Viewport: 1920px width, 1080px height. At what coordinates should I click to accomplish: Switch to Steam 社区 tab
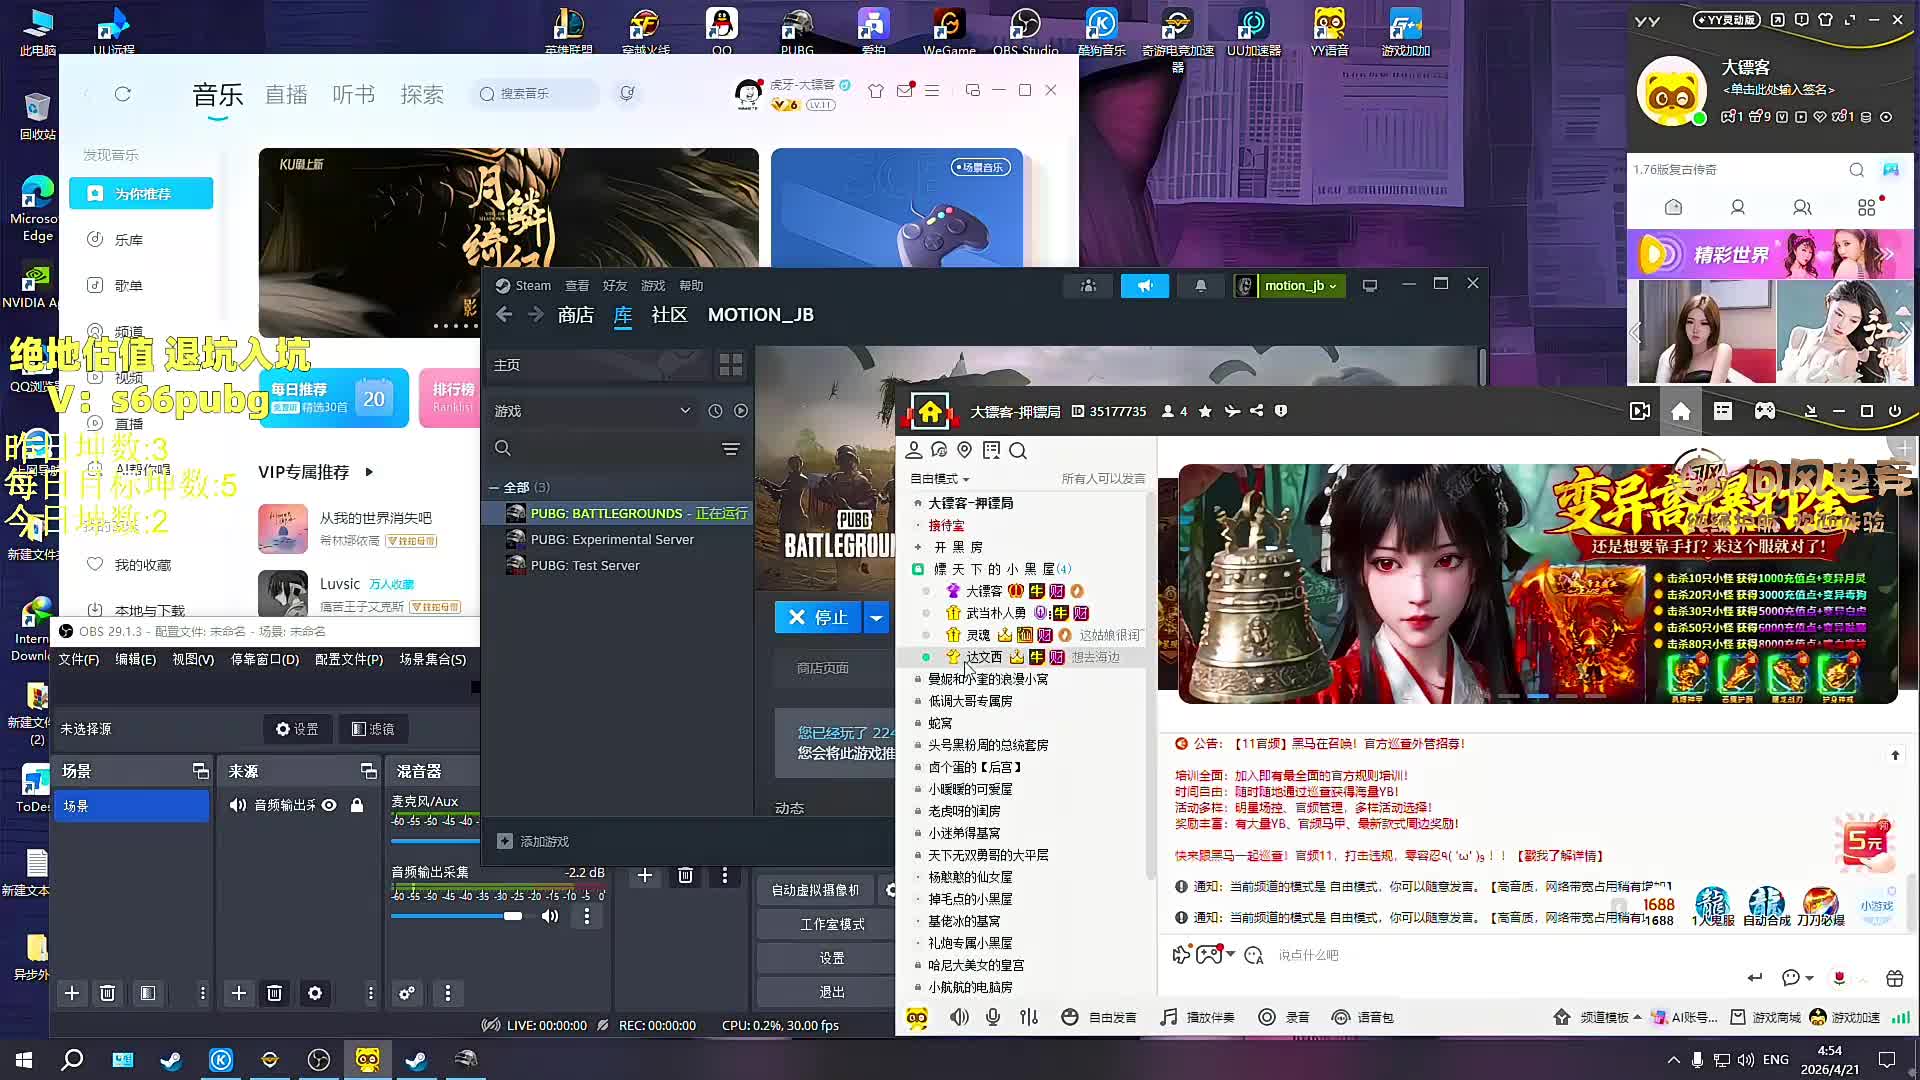(x=669, y=315)
